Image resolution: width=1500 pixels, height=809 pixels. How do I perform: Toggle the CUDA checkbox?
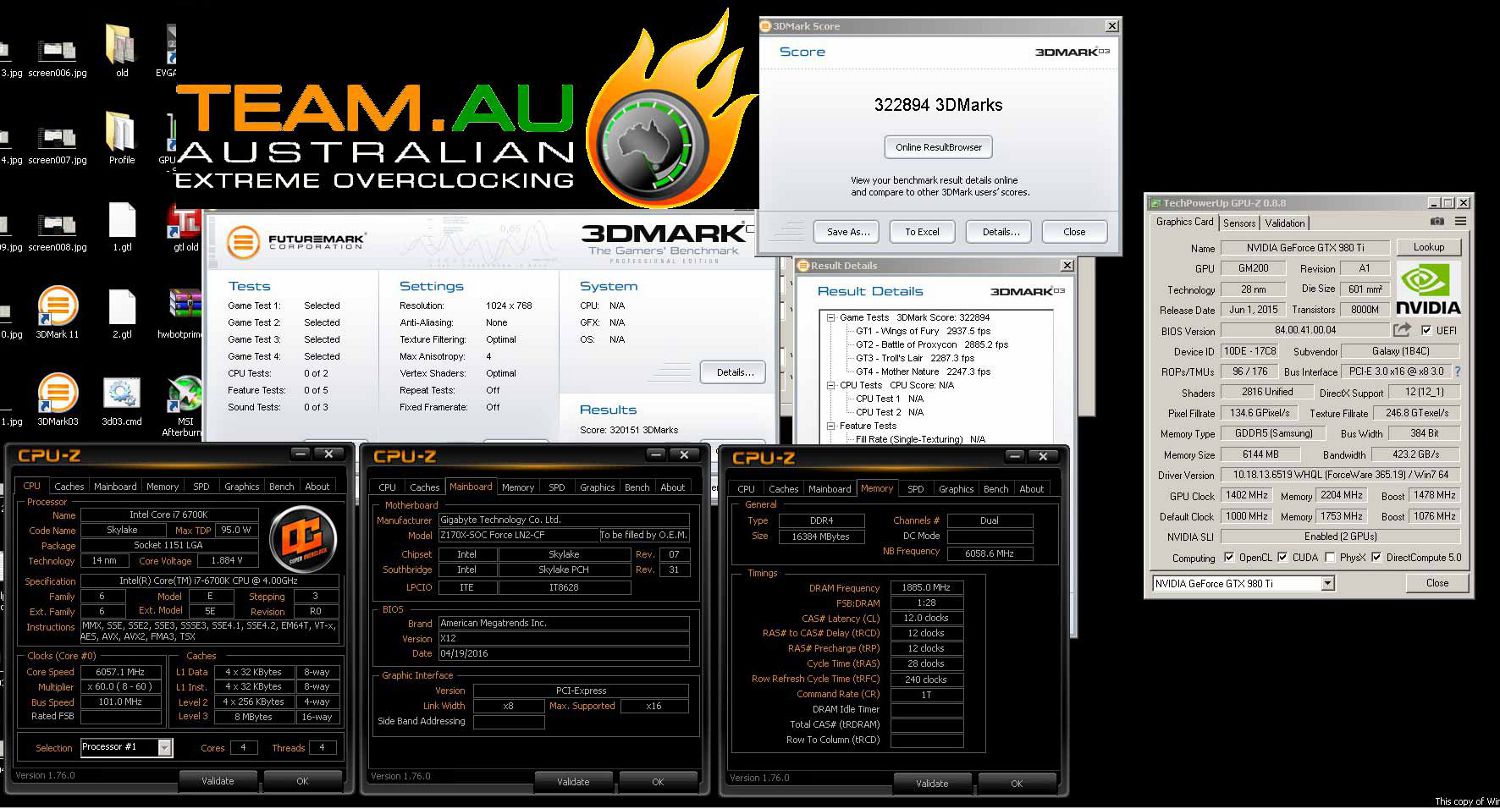pyautogui.click(x=1283, y=558)
